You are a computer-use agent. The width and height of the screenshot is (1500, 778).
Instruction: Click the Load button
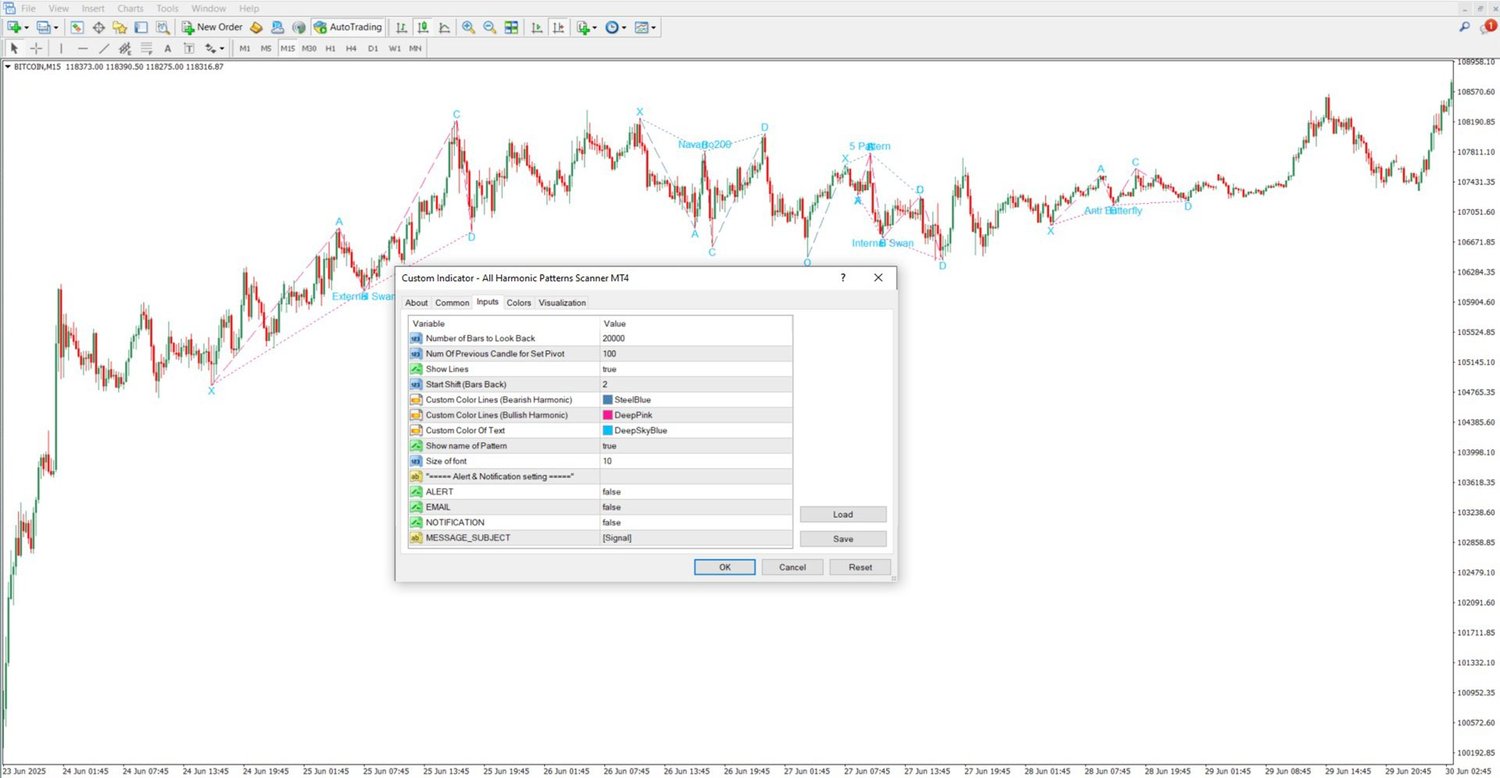pyautogui.click(x=843, y=514)
